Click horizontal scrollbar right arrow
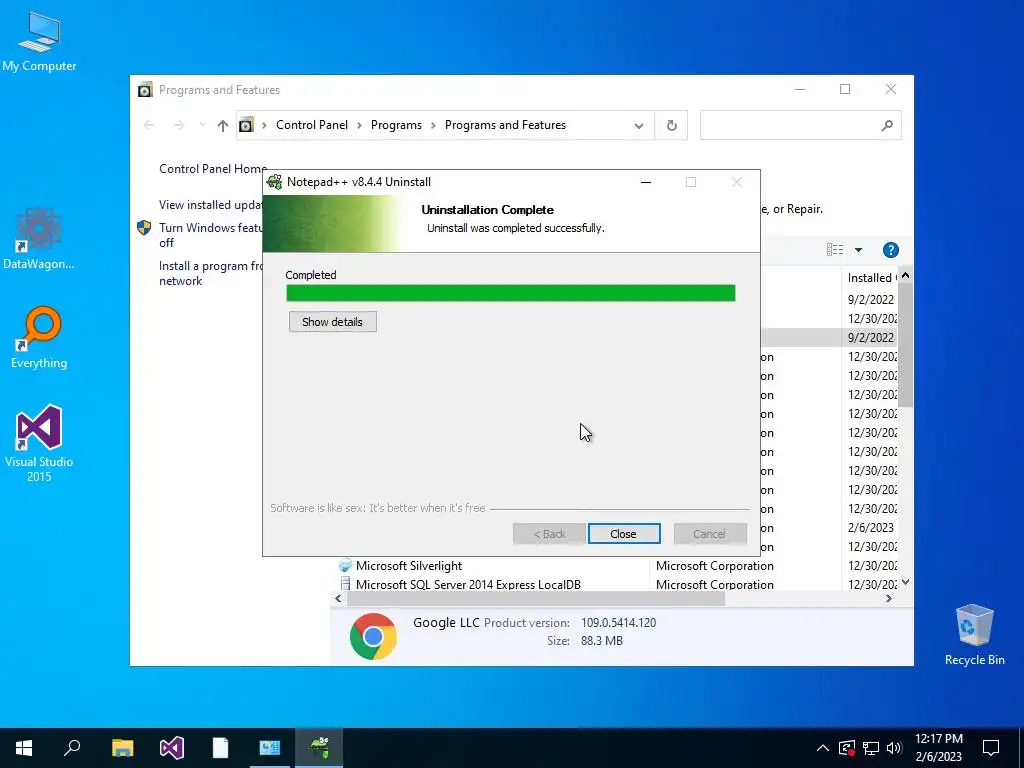This screenshot has height=768, width=1024. pyautogui.click(x=889, y=599)
